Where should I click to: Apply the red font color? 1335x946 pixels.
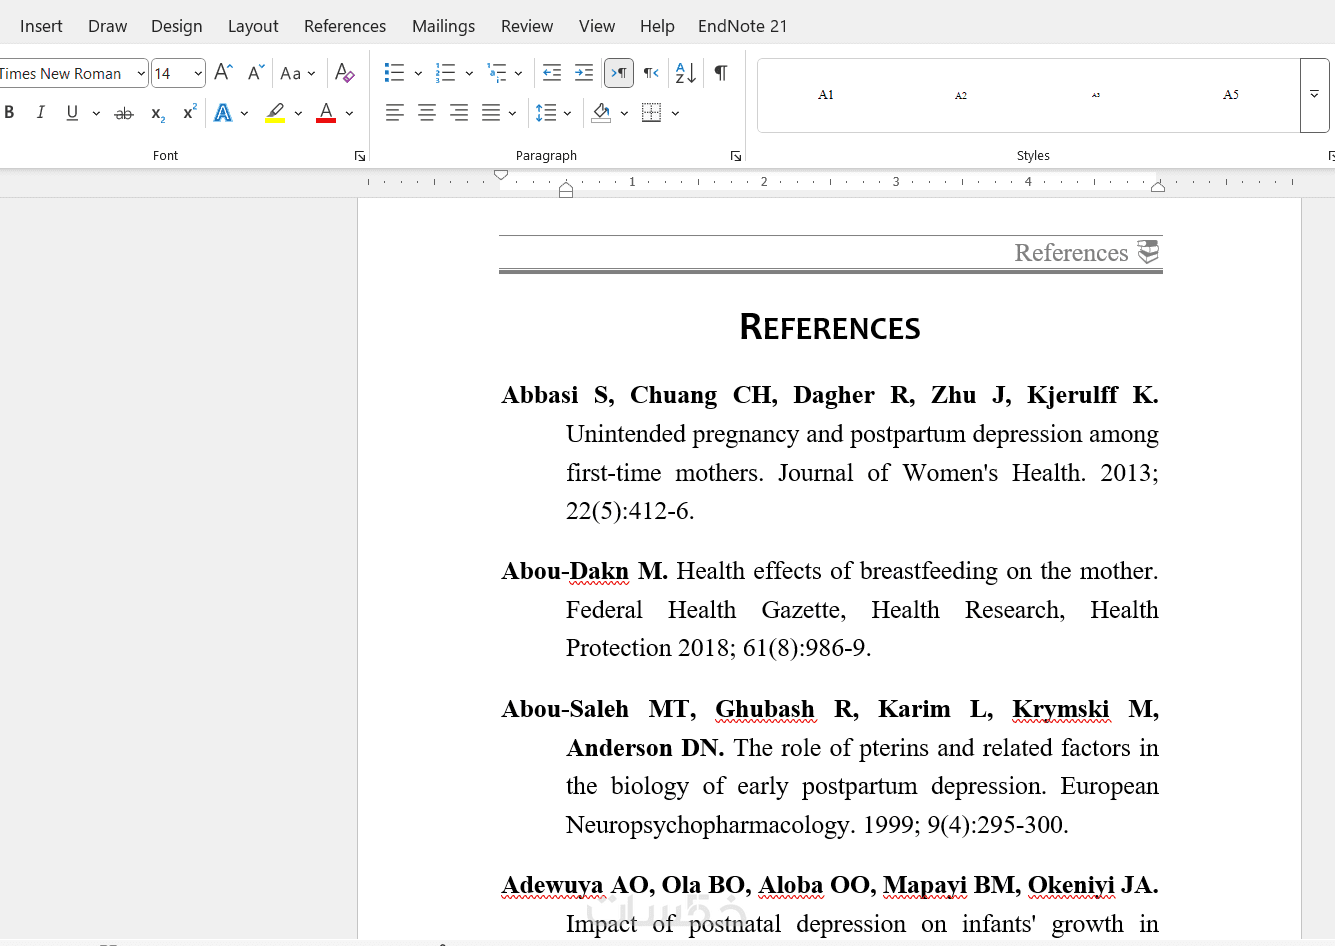[326, 113]
